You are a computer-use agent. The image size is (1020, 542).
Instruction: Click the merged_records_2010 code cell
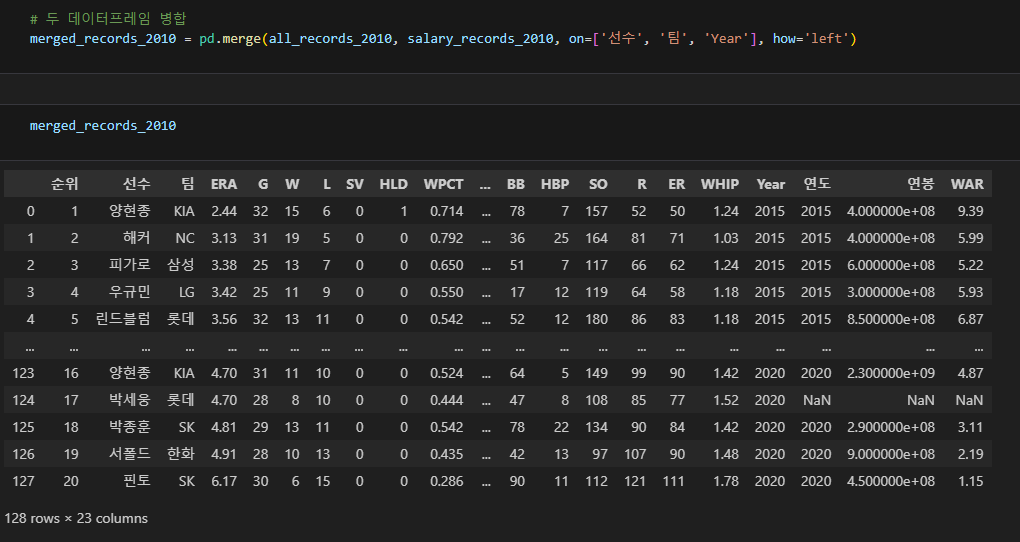[103, 126]
